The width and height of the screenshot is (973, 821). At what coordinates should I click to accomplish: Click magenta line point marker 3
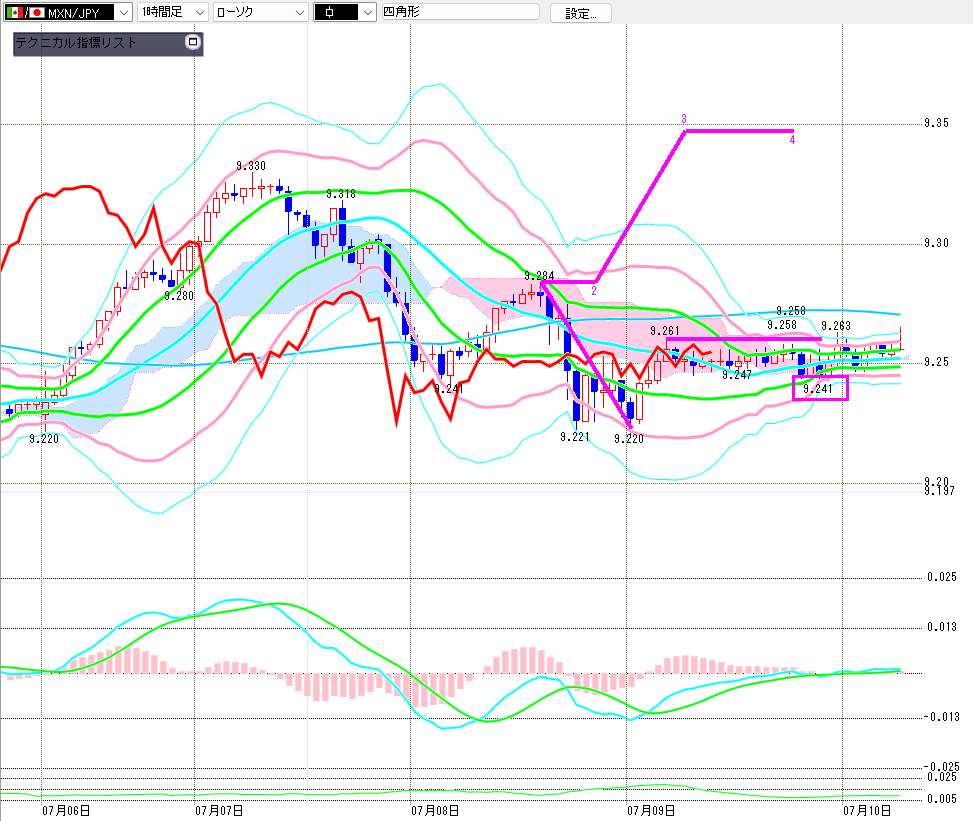[x=684, y=119]
